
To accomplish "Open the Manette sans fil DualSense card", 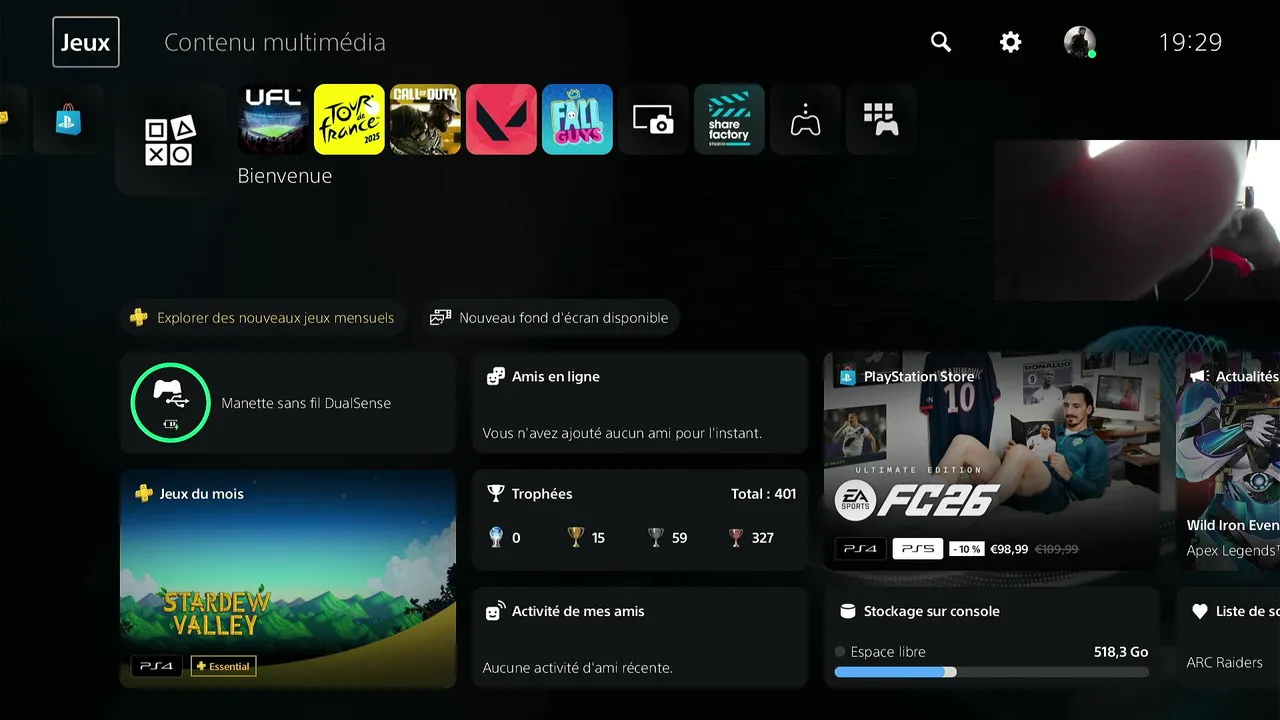I will [x=288, y=403].
